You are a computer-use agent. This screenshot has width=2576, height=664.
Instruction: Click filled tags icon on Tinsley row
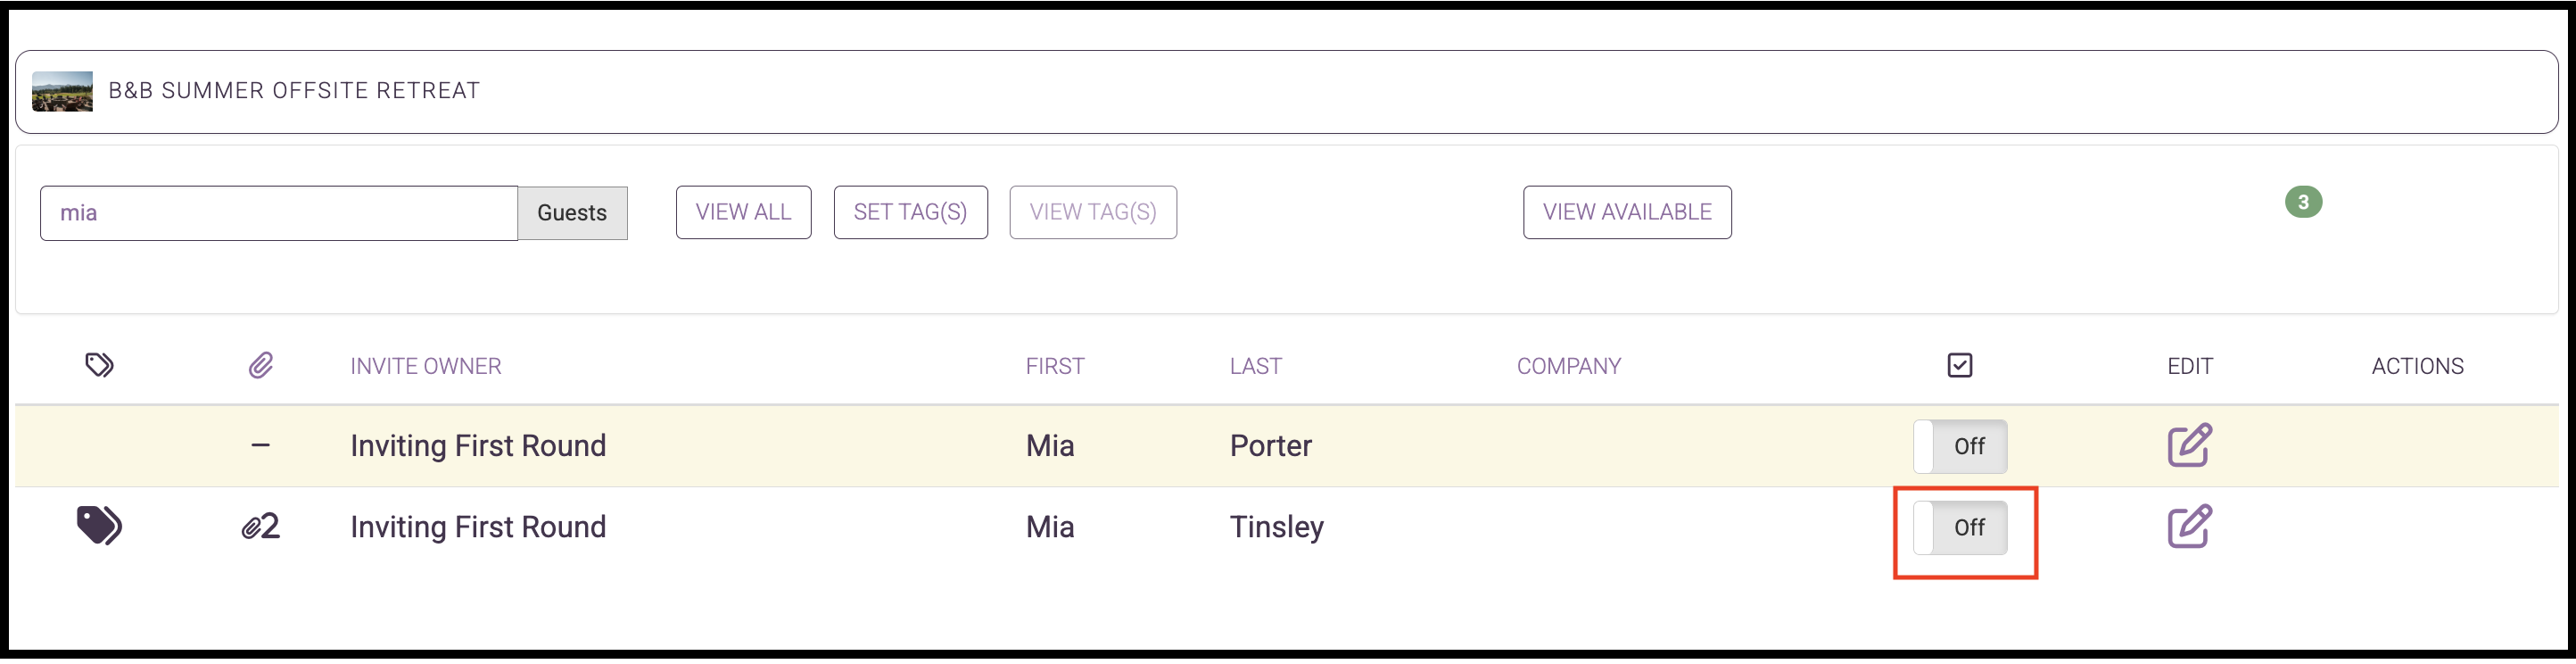click(99, 525)
